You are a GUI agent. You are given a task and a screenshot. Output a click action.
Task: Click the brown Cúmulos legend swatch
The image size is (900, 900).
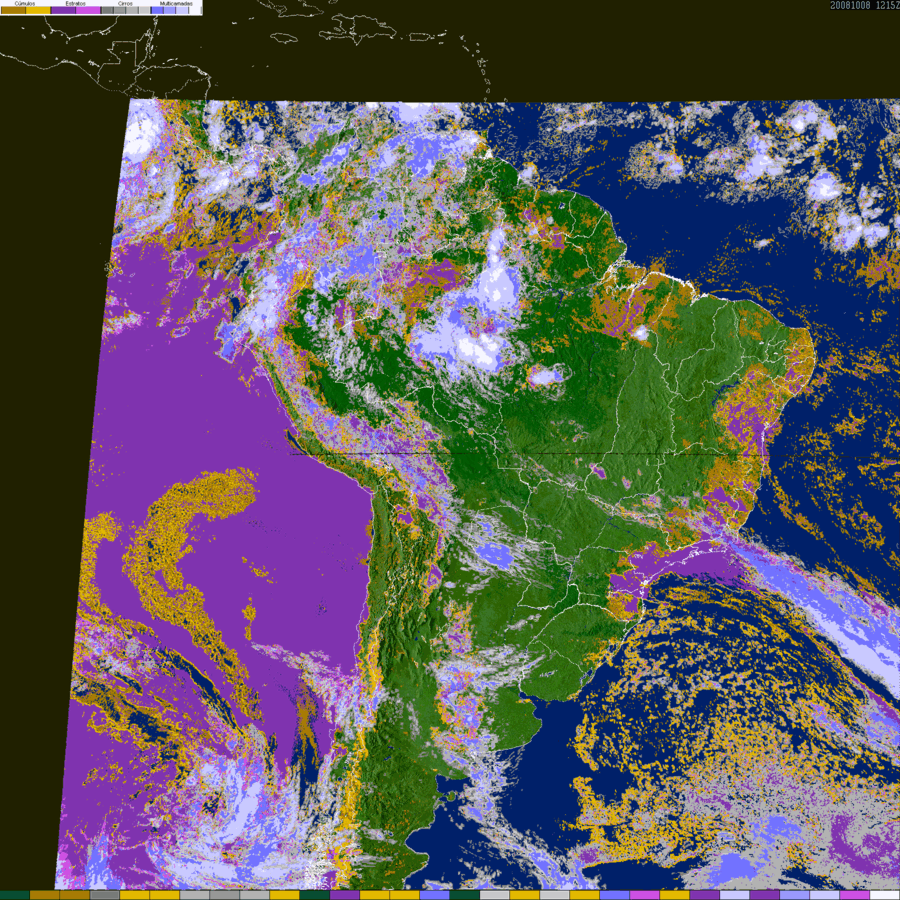[13, 10]
